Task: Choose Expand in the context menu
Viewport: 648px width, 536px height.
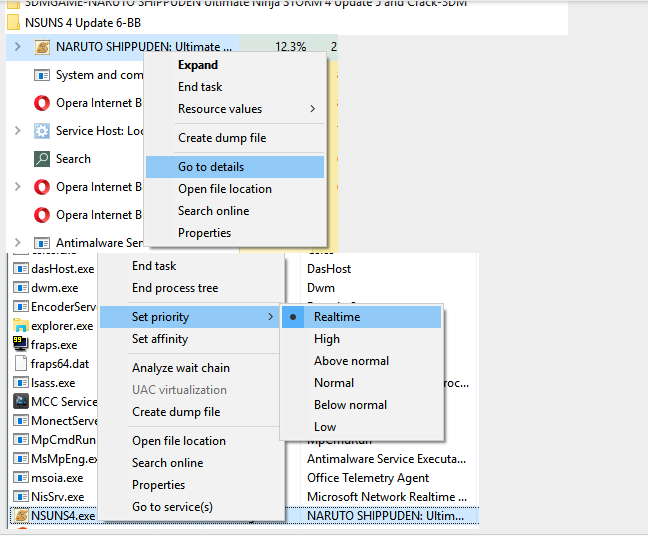Action: pyautogui.click(x=235, y=65)
